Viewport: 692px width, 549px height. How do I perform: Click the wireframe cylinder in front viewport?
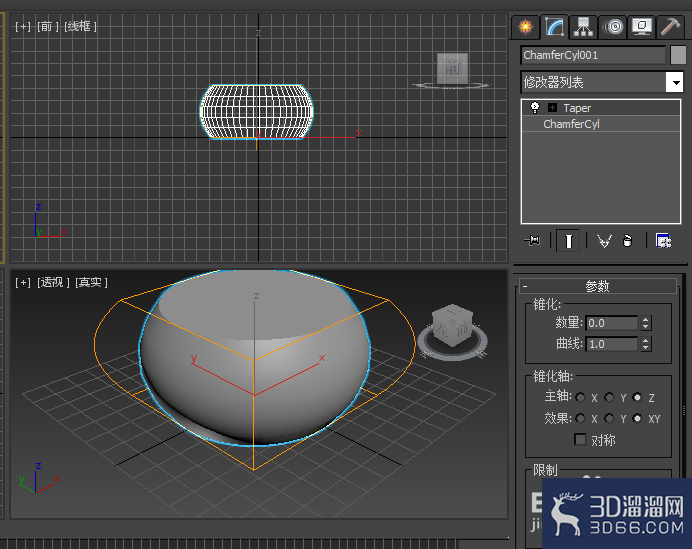[x=256, y=112]
